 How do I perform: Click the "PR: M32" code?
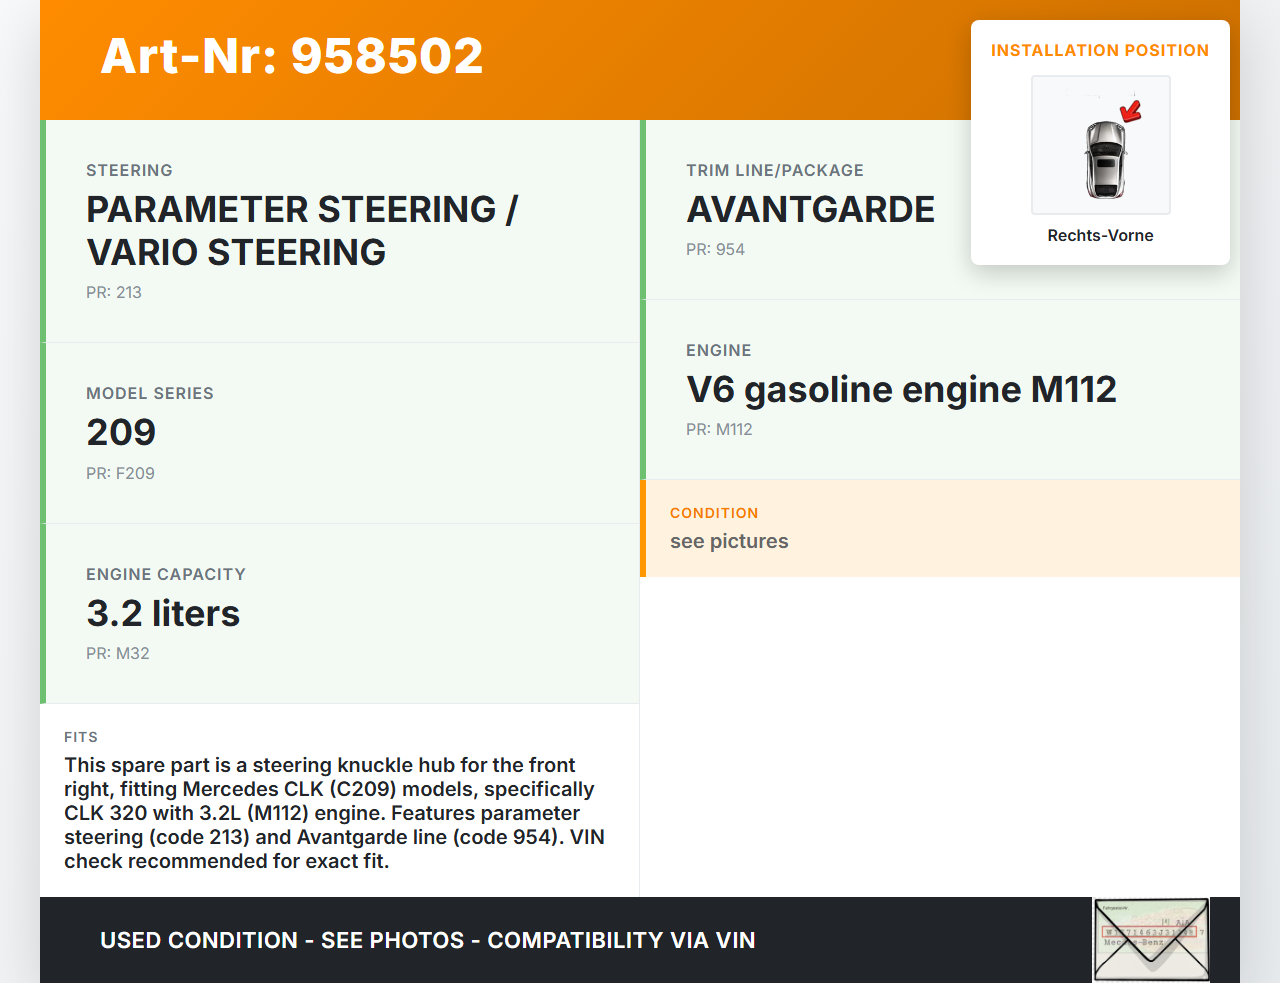point(118,653)
